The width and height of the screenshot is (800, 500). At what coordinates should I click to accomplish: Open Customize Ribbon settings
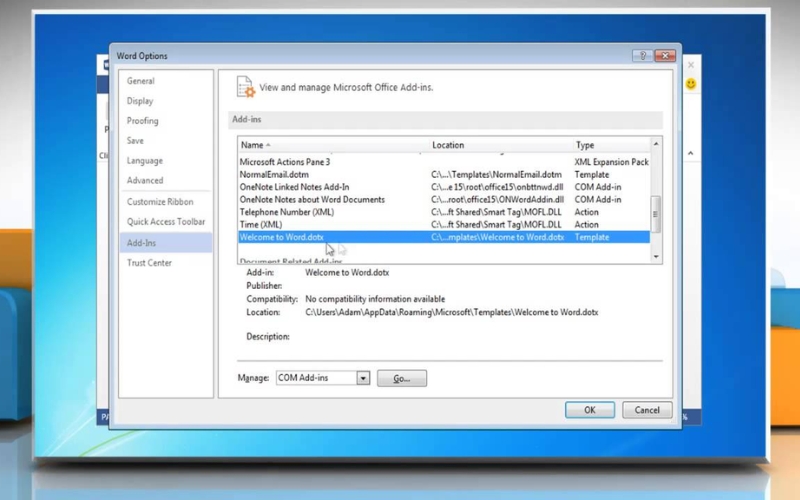coord(160,202)
